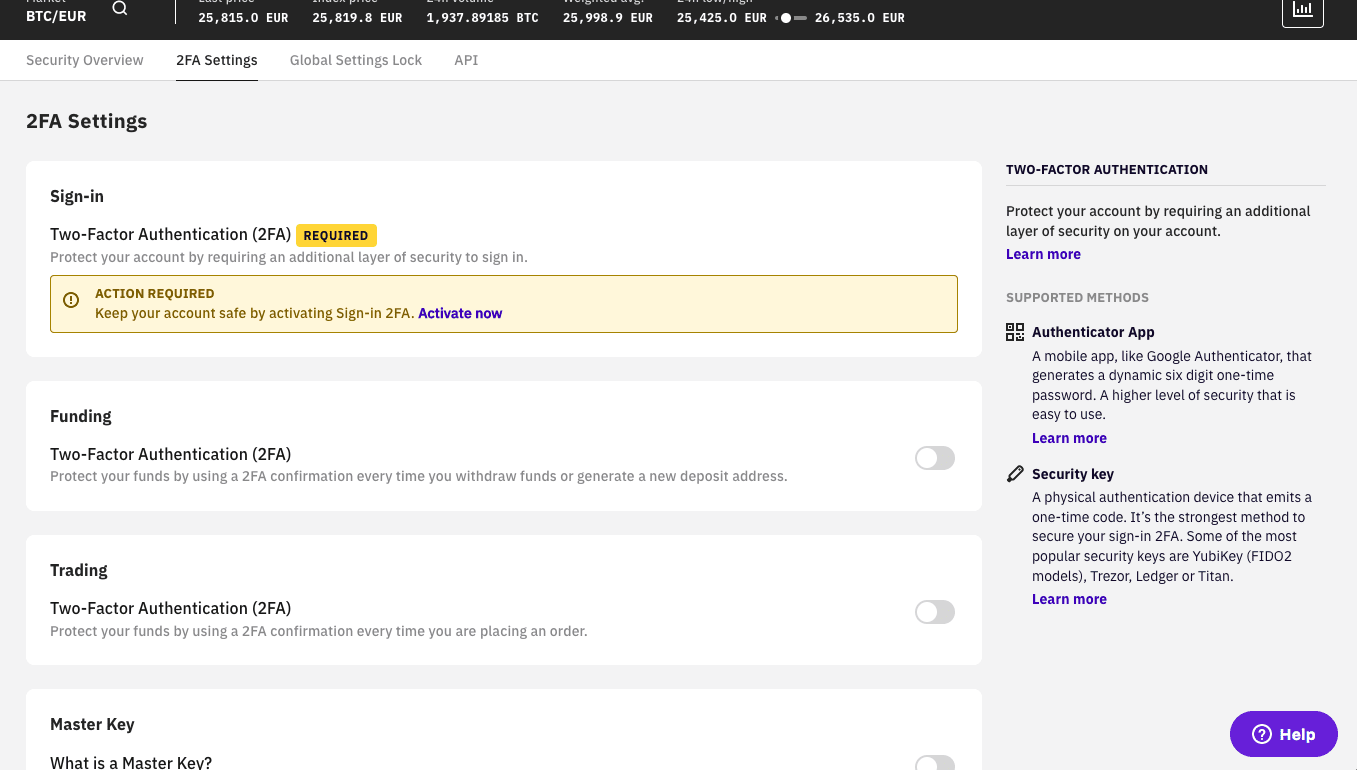Image resolution: width=1357 pixels, height=770 pixels.
Task: Enable Funding two-factor authentication toggle
Action: point(935,458)
